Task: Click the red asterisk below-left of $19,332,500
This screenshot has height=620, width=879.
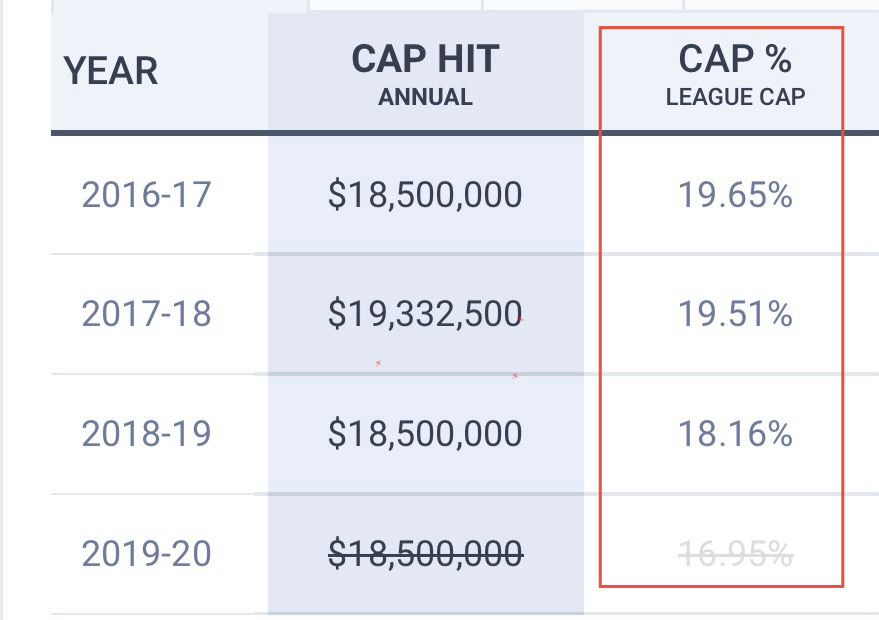Action: point(378,363)
